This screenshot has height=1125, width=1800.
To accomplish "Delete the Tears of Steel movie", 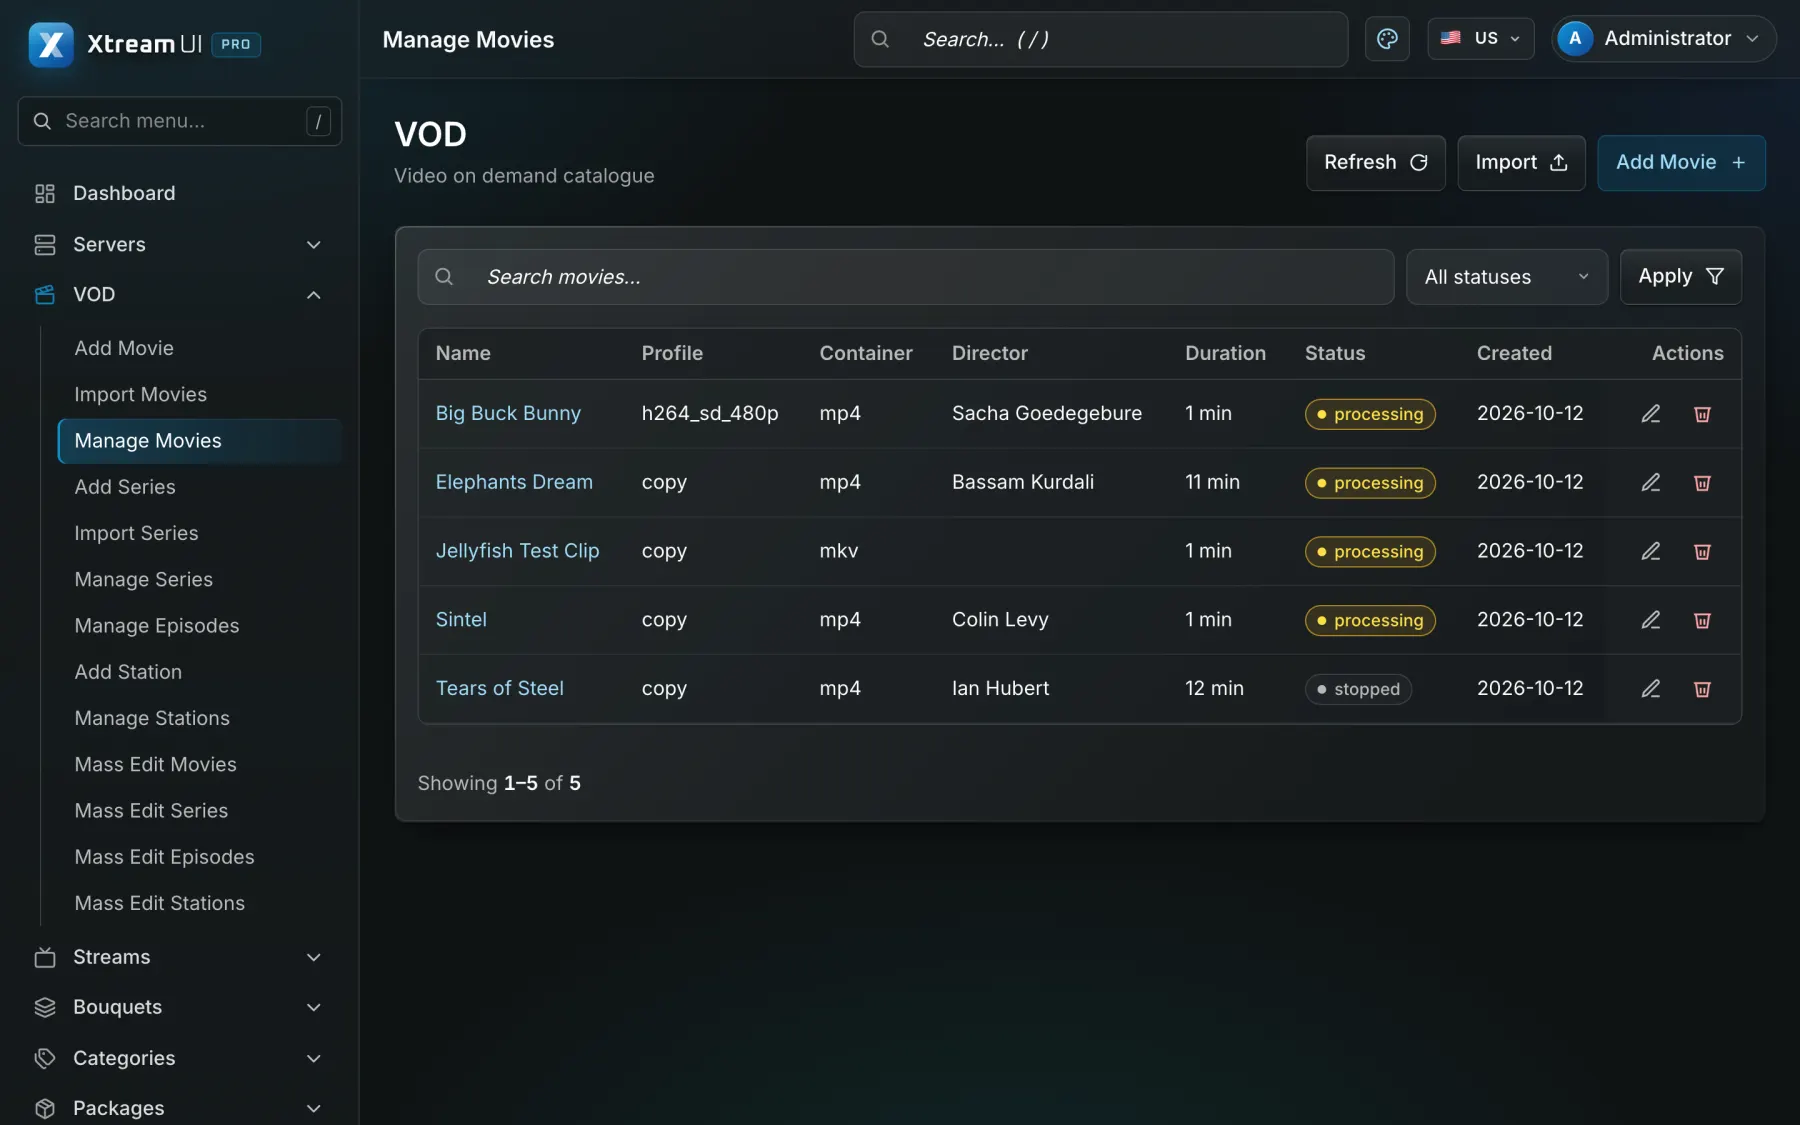I will click(x=1702, y=689).
